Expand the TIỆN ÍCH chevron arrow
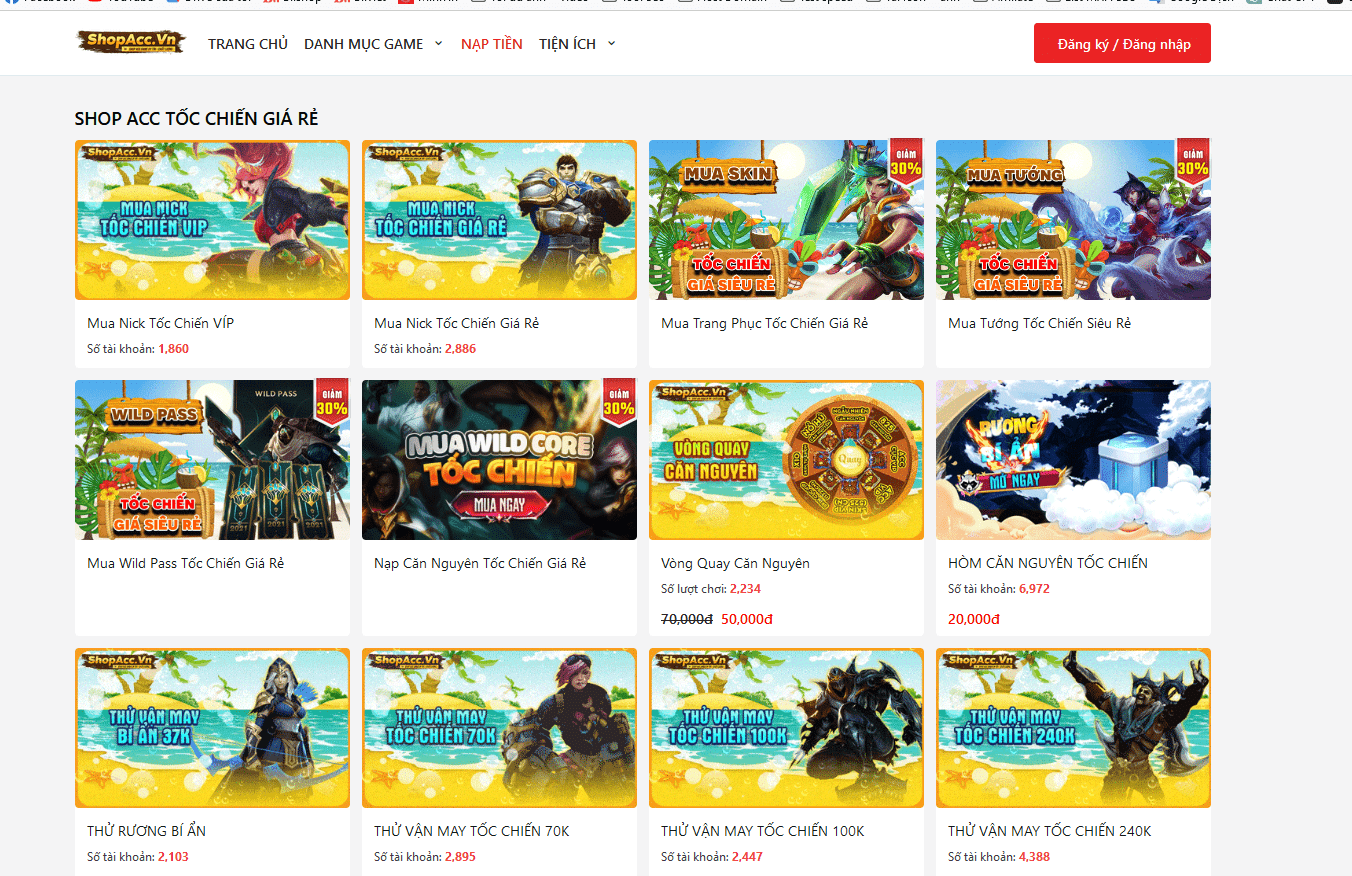 tap(611, 44)
